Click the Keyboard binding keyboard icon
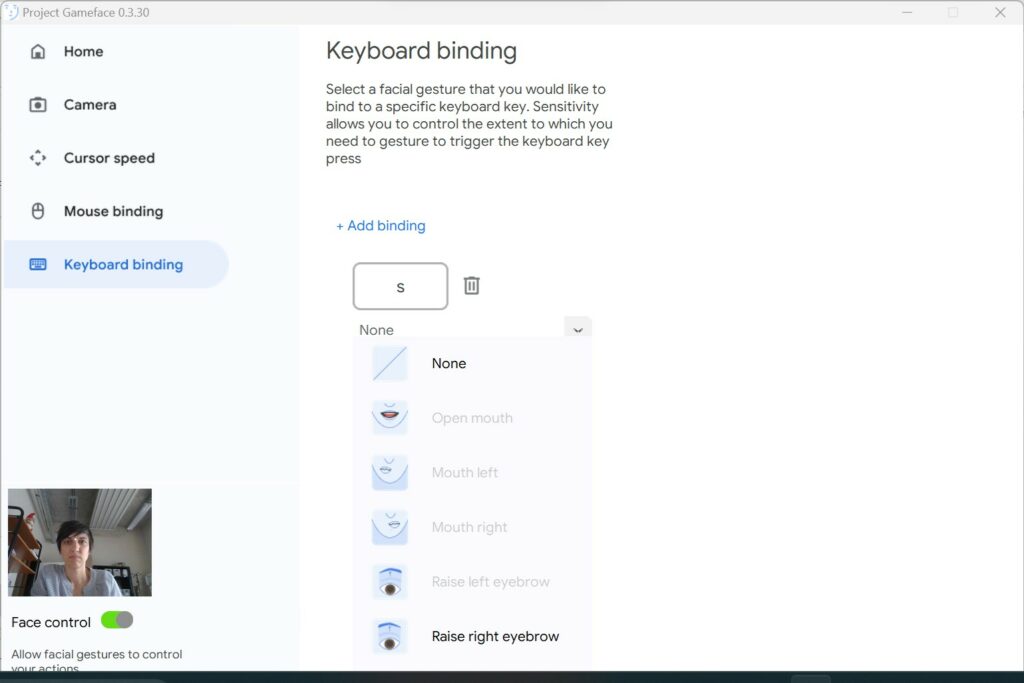Screen dimensions: 1024x683 click(38, 265)
